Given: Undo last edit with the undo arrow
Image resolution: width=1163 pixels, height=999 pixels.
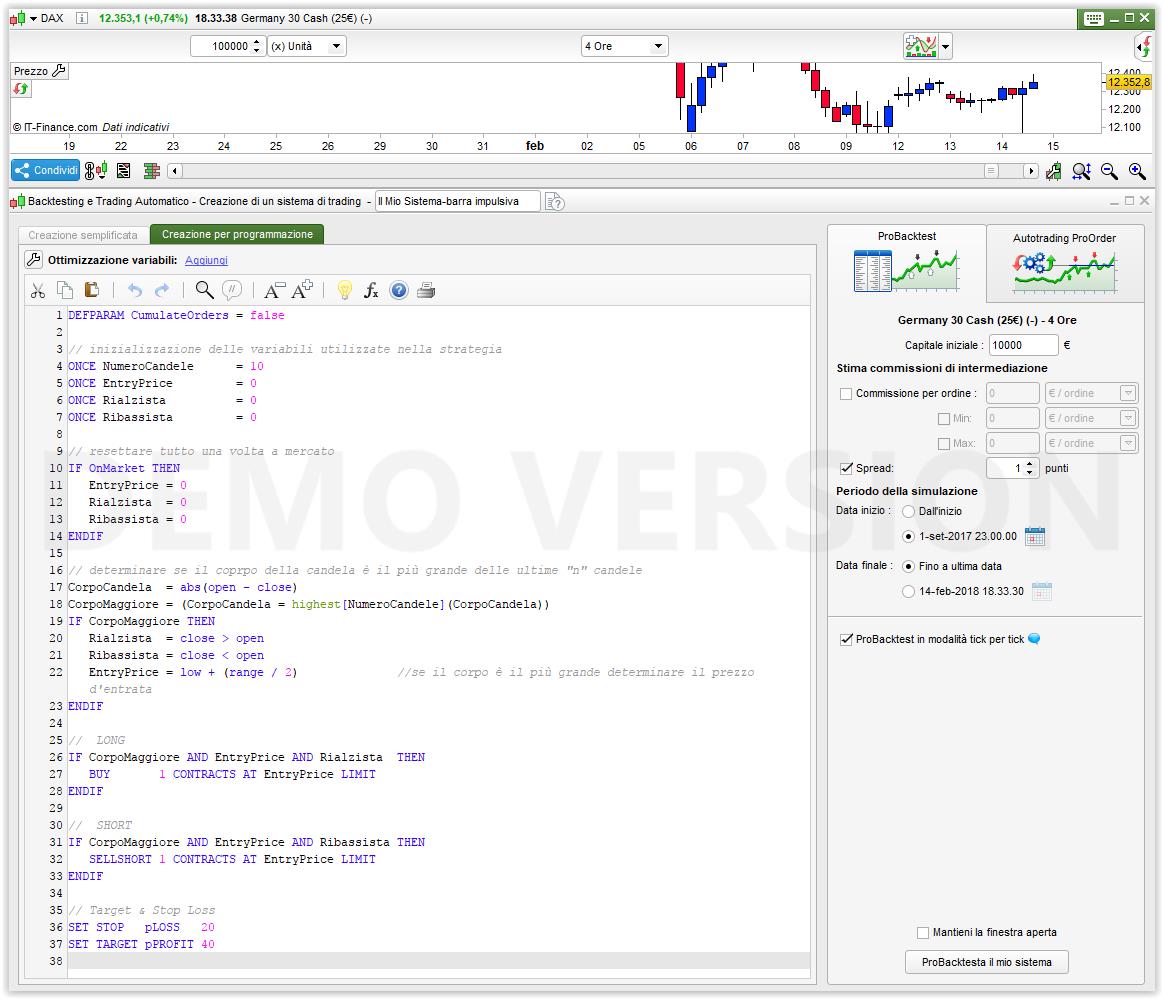Looking at the screenshot, I should [x=134, y=290].
